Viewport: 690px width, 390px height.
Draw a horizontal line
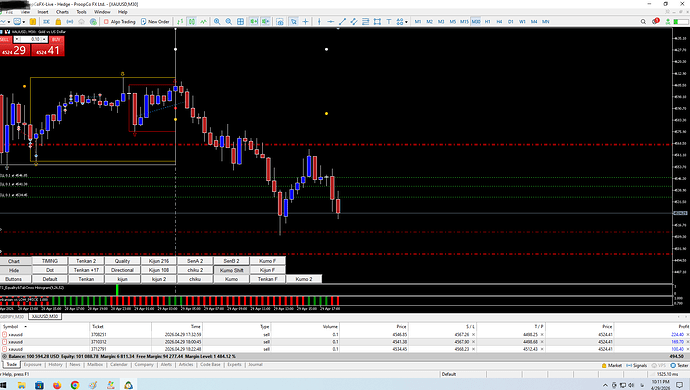pyautogui.click(x=330, y=22)
